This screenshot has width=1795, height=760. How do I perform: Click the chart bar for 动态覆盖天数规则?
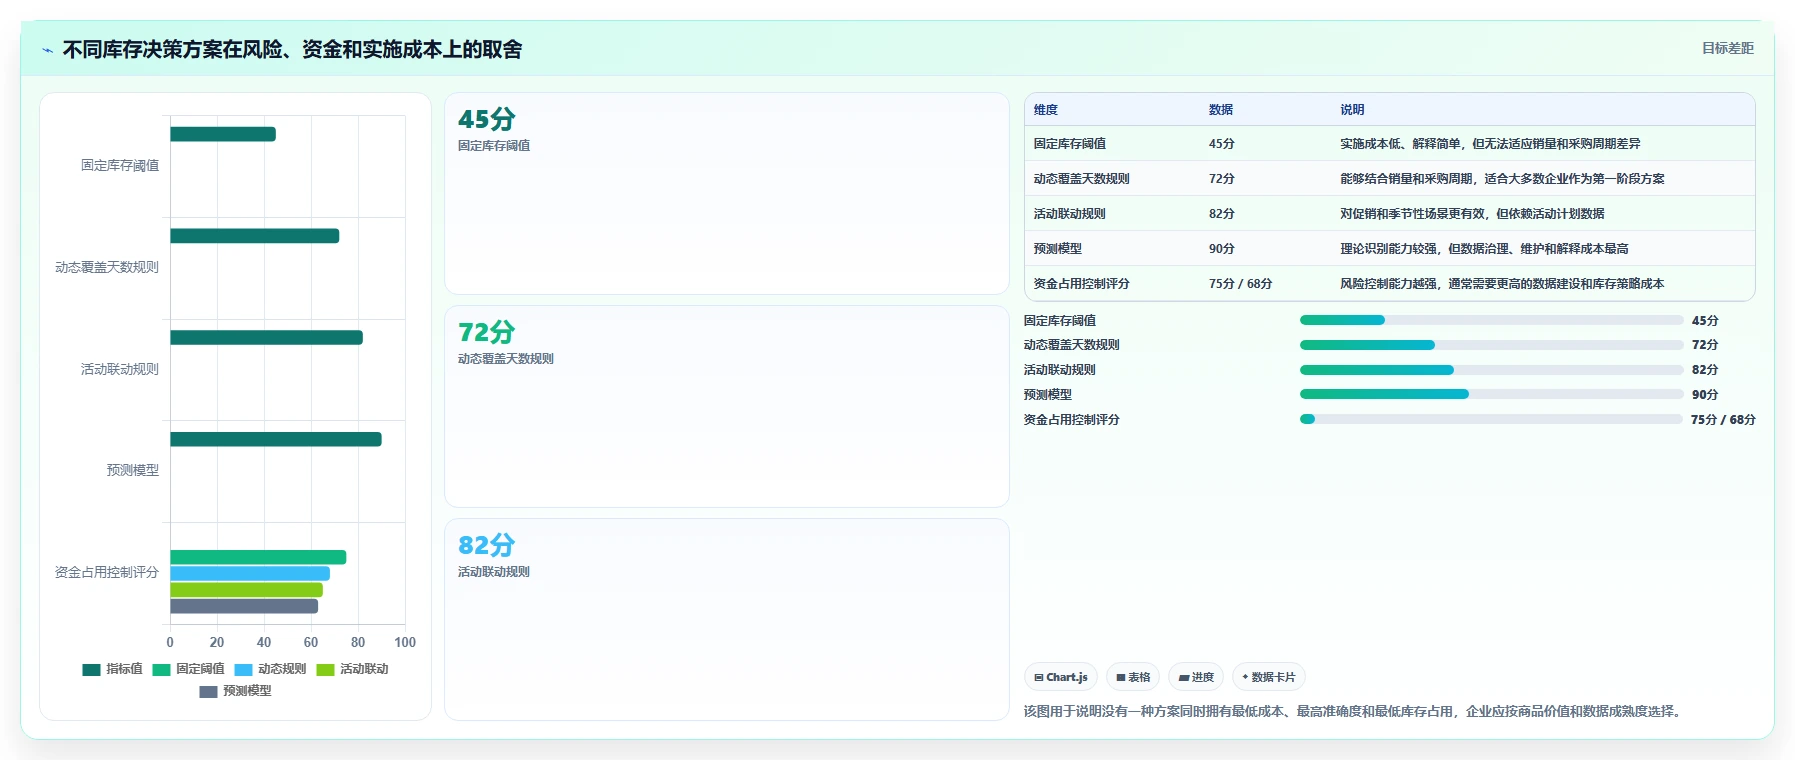[255, 236]
